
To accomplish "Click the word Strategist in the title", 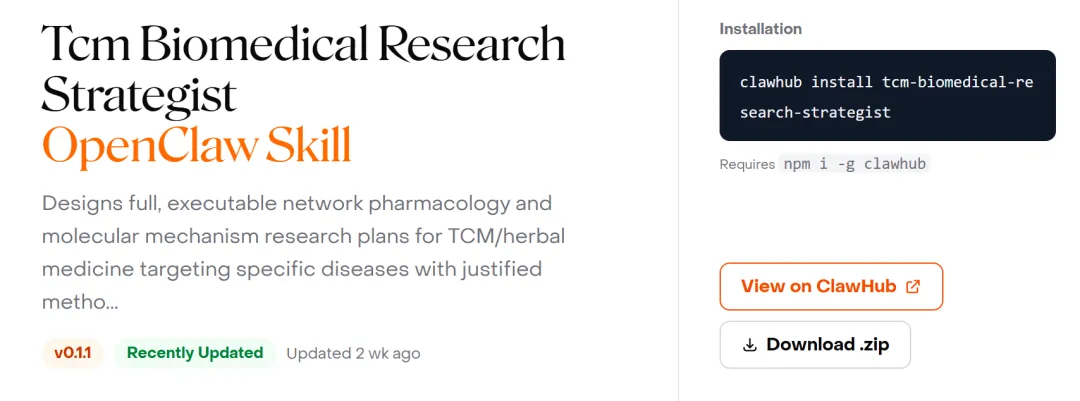I will pos(139,95).
